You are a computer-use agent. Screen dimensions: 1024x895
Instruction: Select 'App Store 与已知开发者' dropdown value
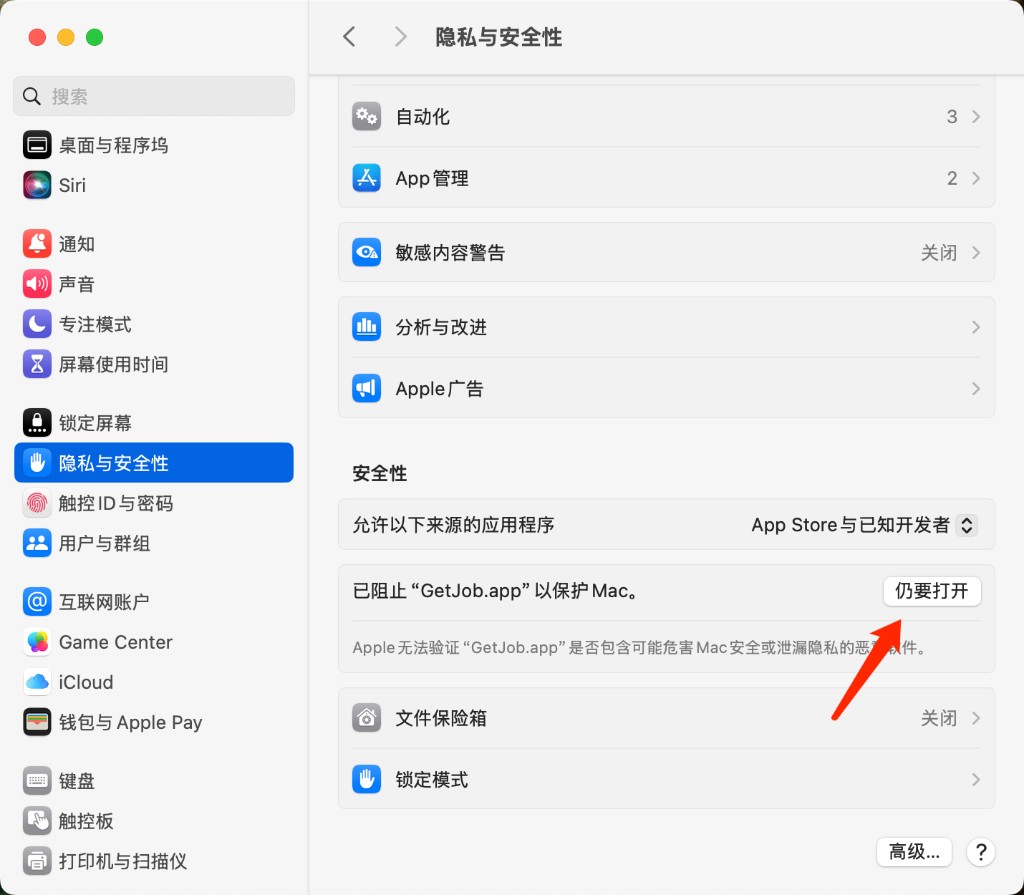click(850, 525)
